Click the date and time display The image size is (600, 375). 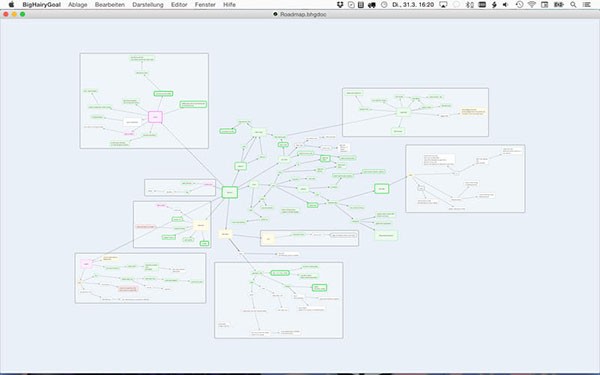[x=413, y=5]
